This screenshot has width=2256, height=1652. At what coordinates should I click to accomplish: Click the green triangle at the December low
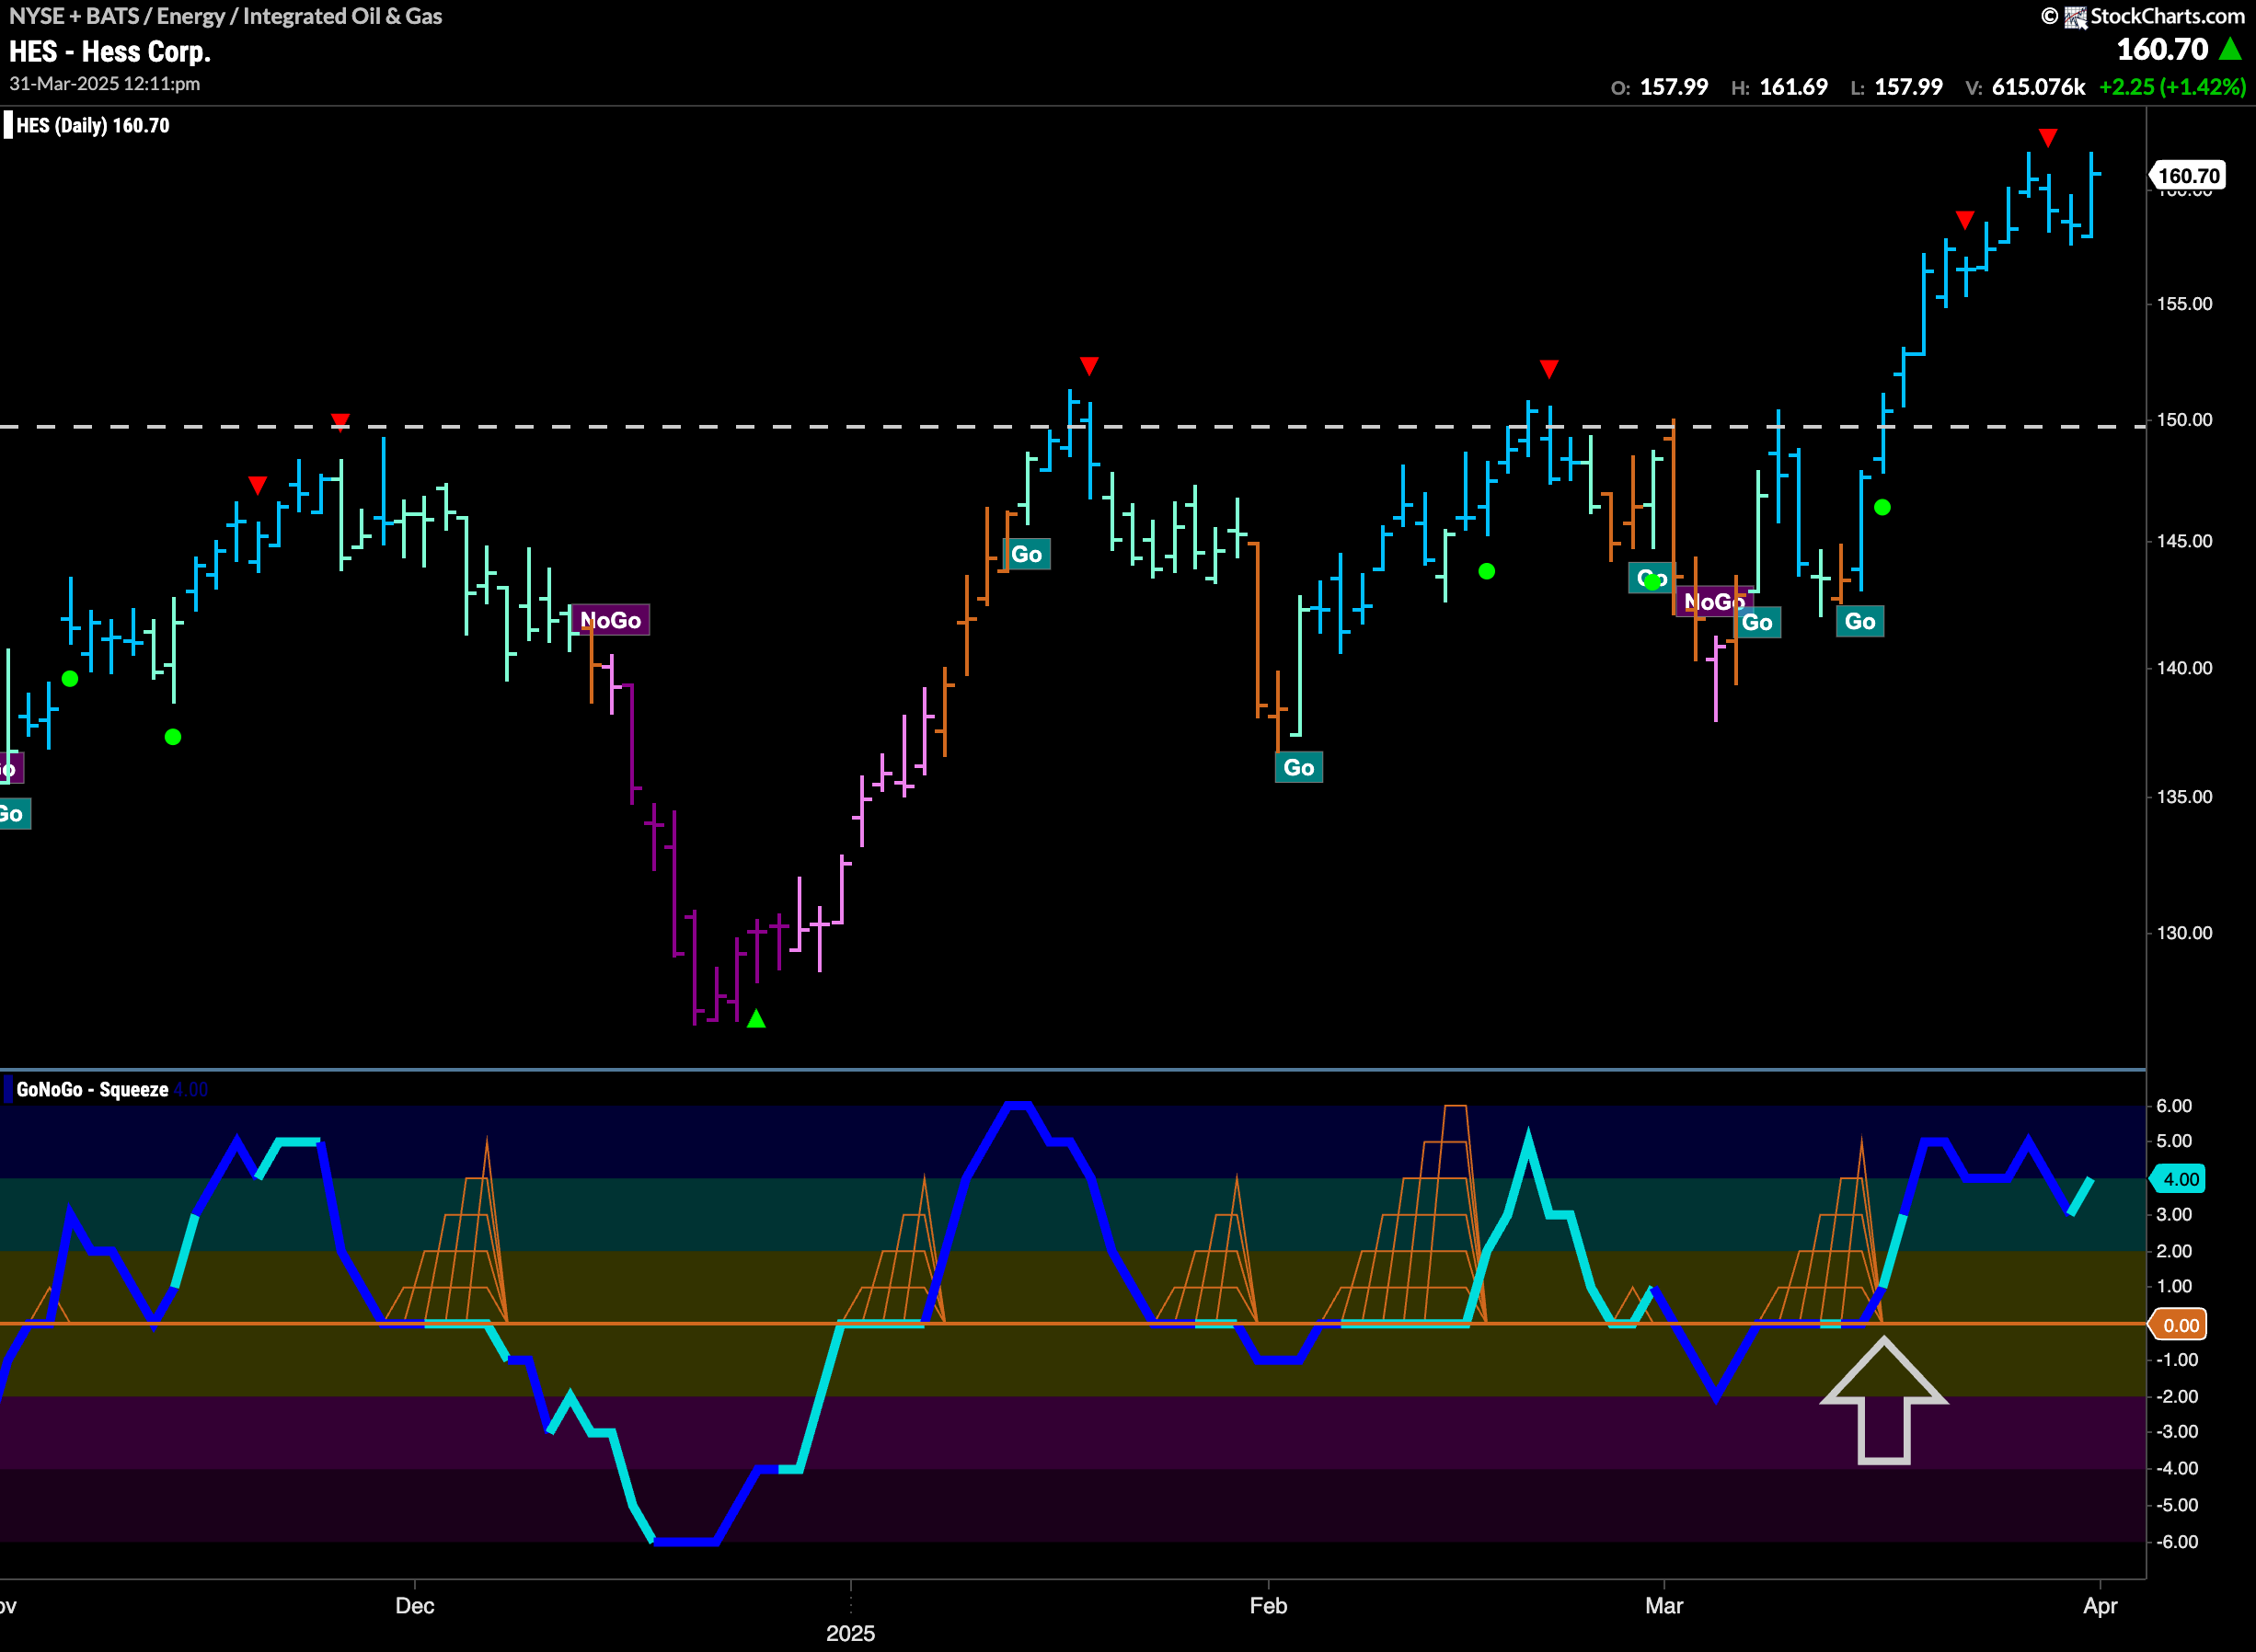pyautogui.click(x=756, y=1018)
